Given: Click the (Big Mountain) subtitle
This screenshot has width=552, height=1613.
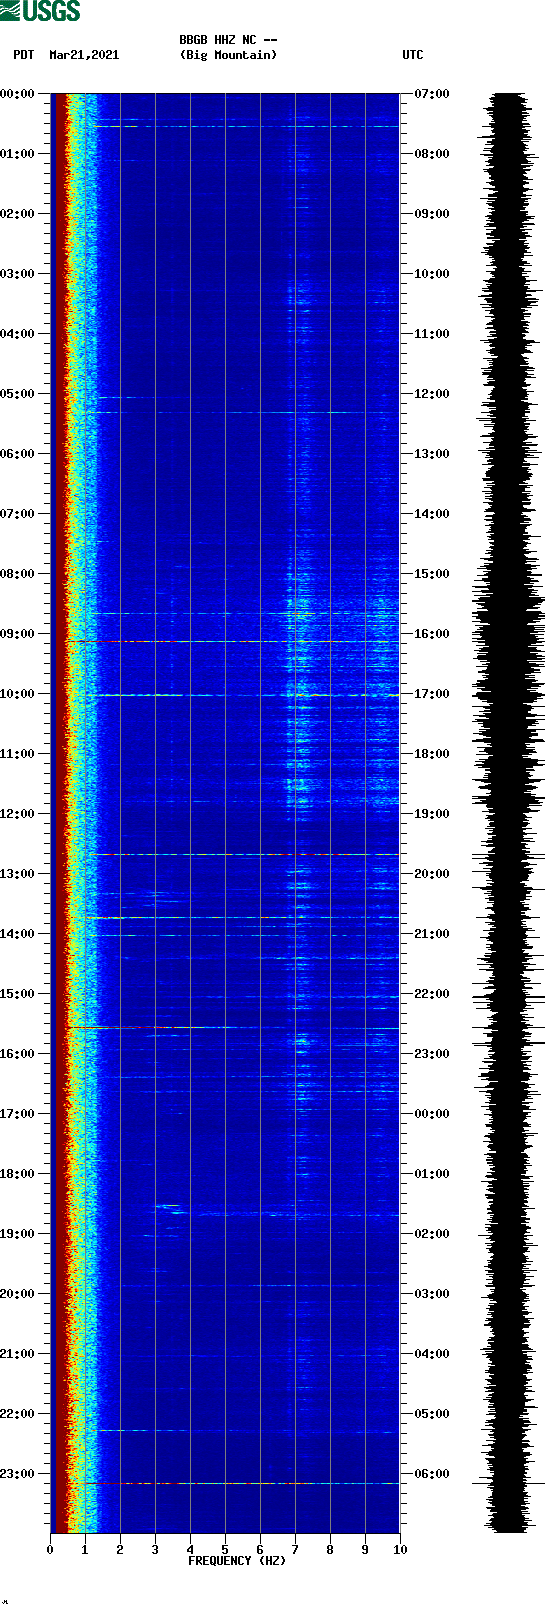Looking at the screenshot, I should pos(228,55).
